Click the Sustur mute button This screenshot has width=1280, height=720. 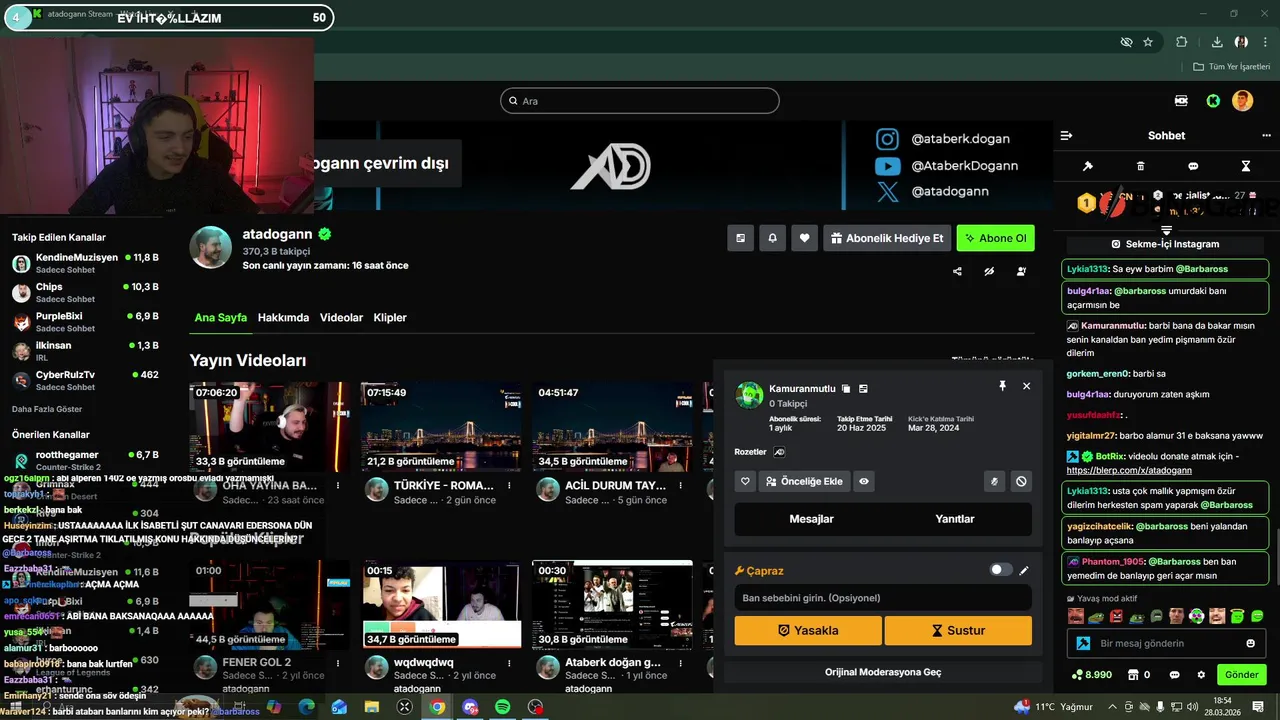[958, 631]
